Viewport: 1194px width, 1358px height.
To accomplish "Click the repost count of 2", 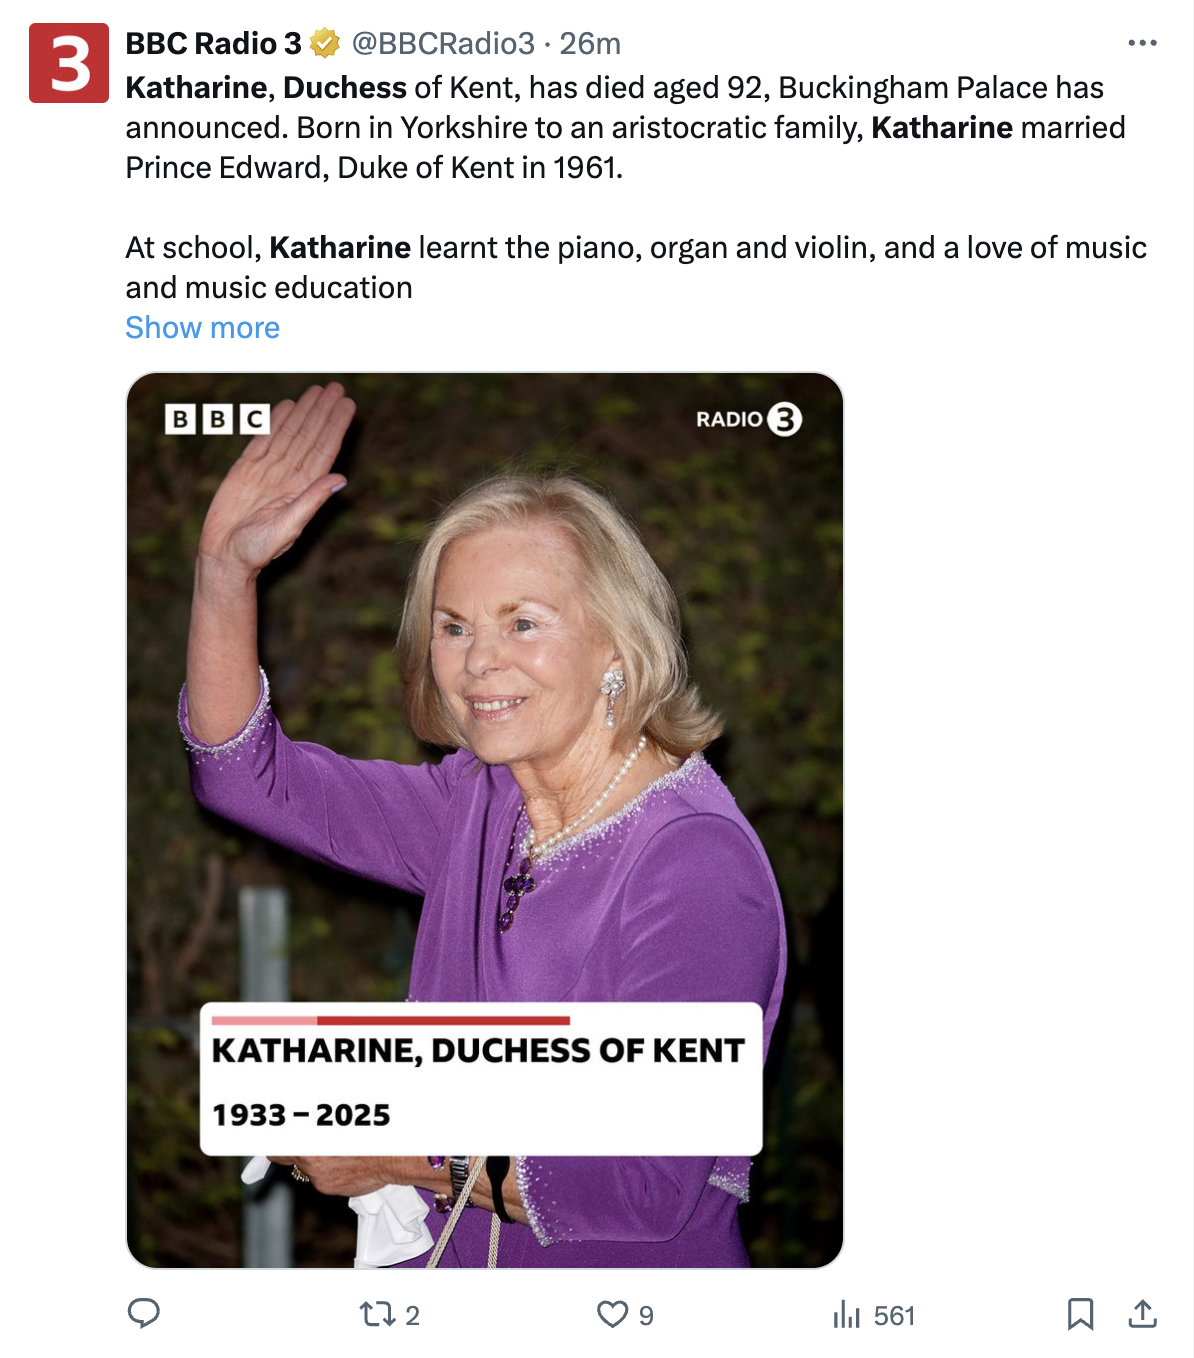I will click(x=412, y=1316).
